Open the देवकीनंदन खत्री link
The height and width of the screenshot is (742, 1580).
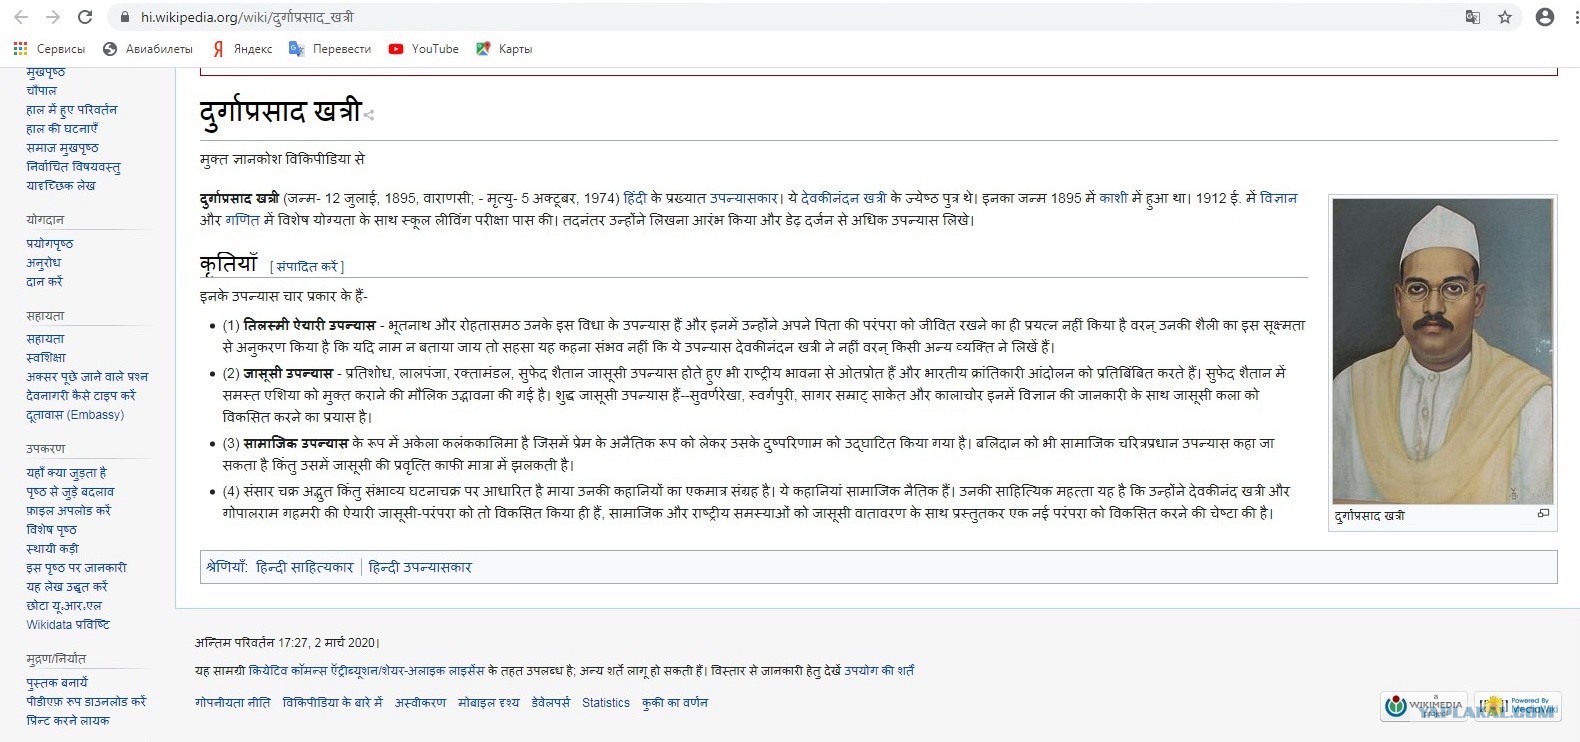[x=844, y=198]
